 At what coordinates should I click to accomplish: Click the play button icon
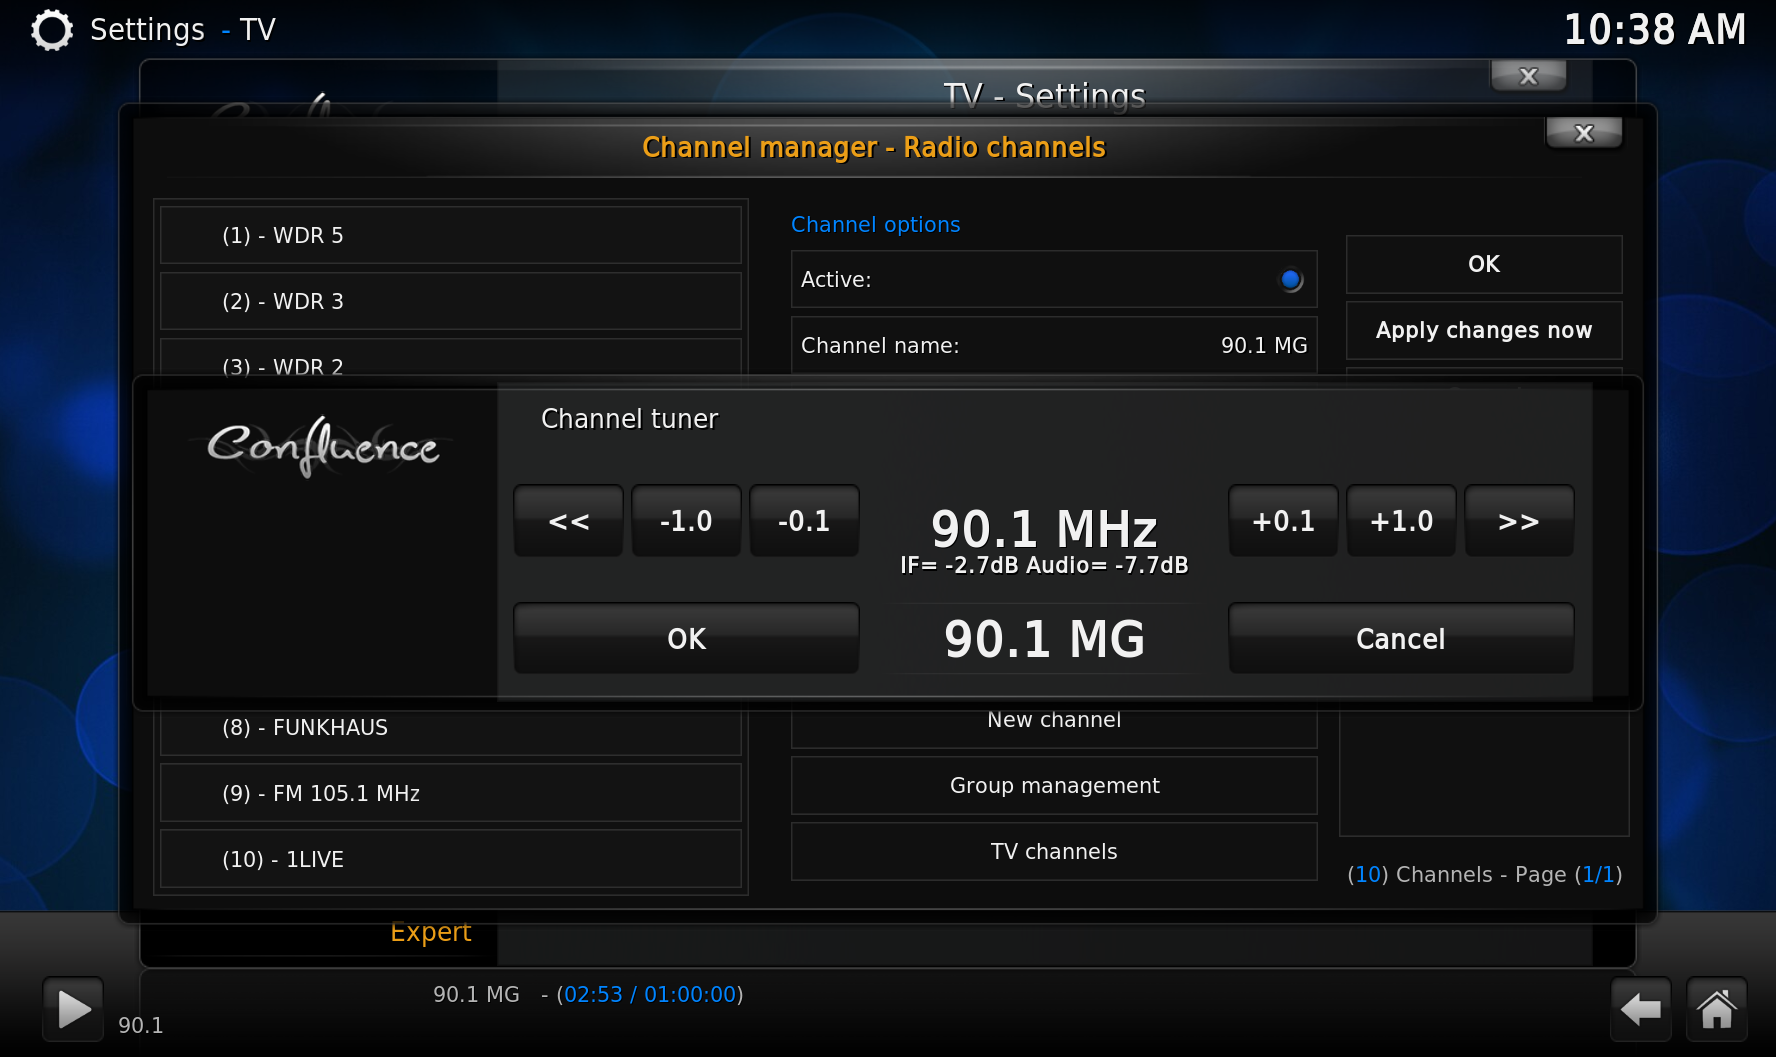pos(73,1008)
